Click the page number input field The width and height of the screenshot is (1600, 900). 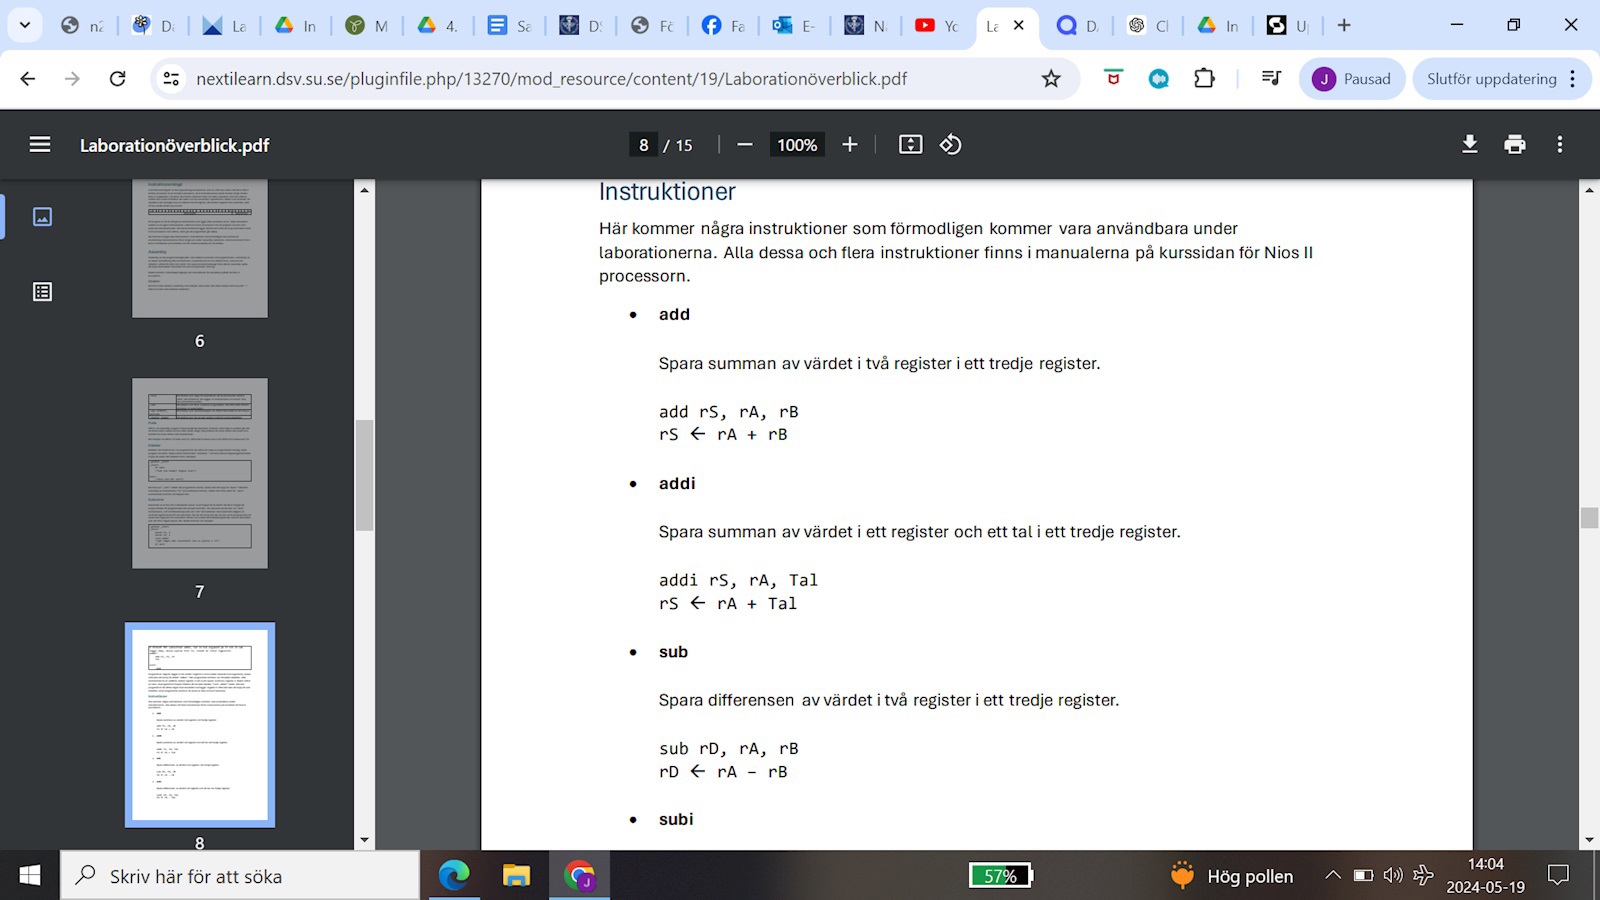[643, 145]
